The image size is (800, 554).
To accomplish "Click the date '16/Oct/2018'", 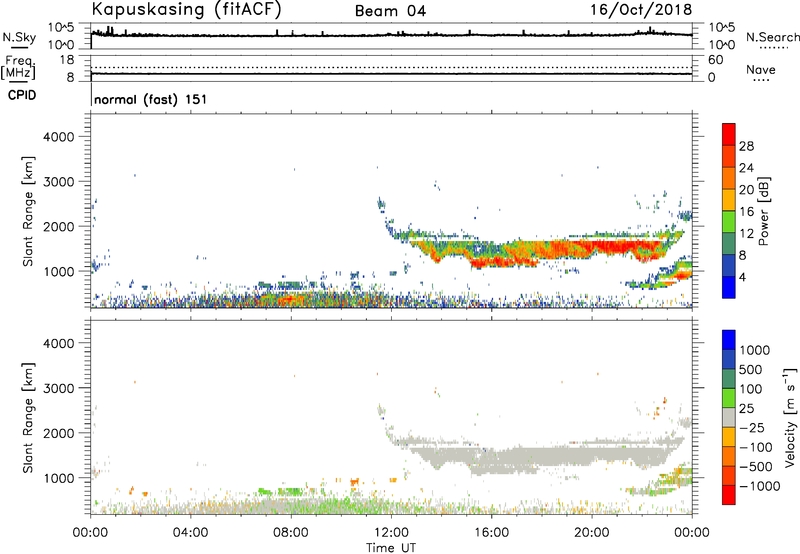I will pos(641,10).
